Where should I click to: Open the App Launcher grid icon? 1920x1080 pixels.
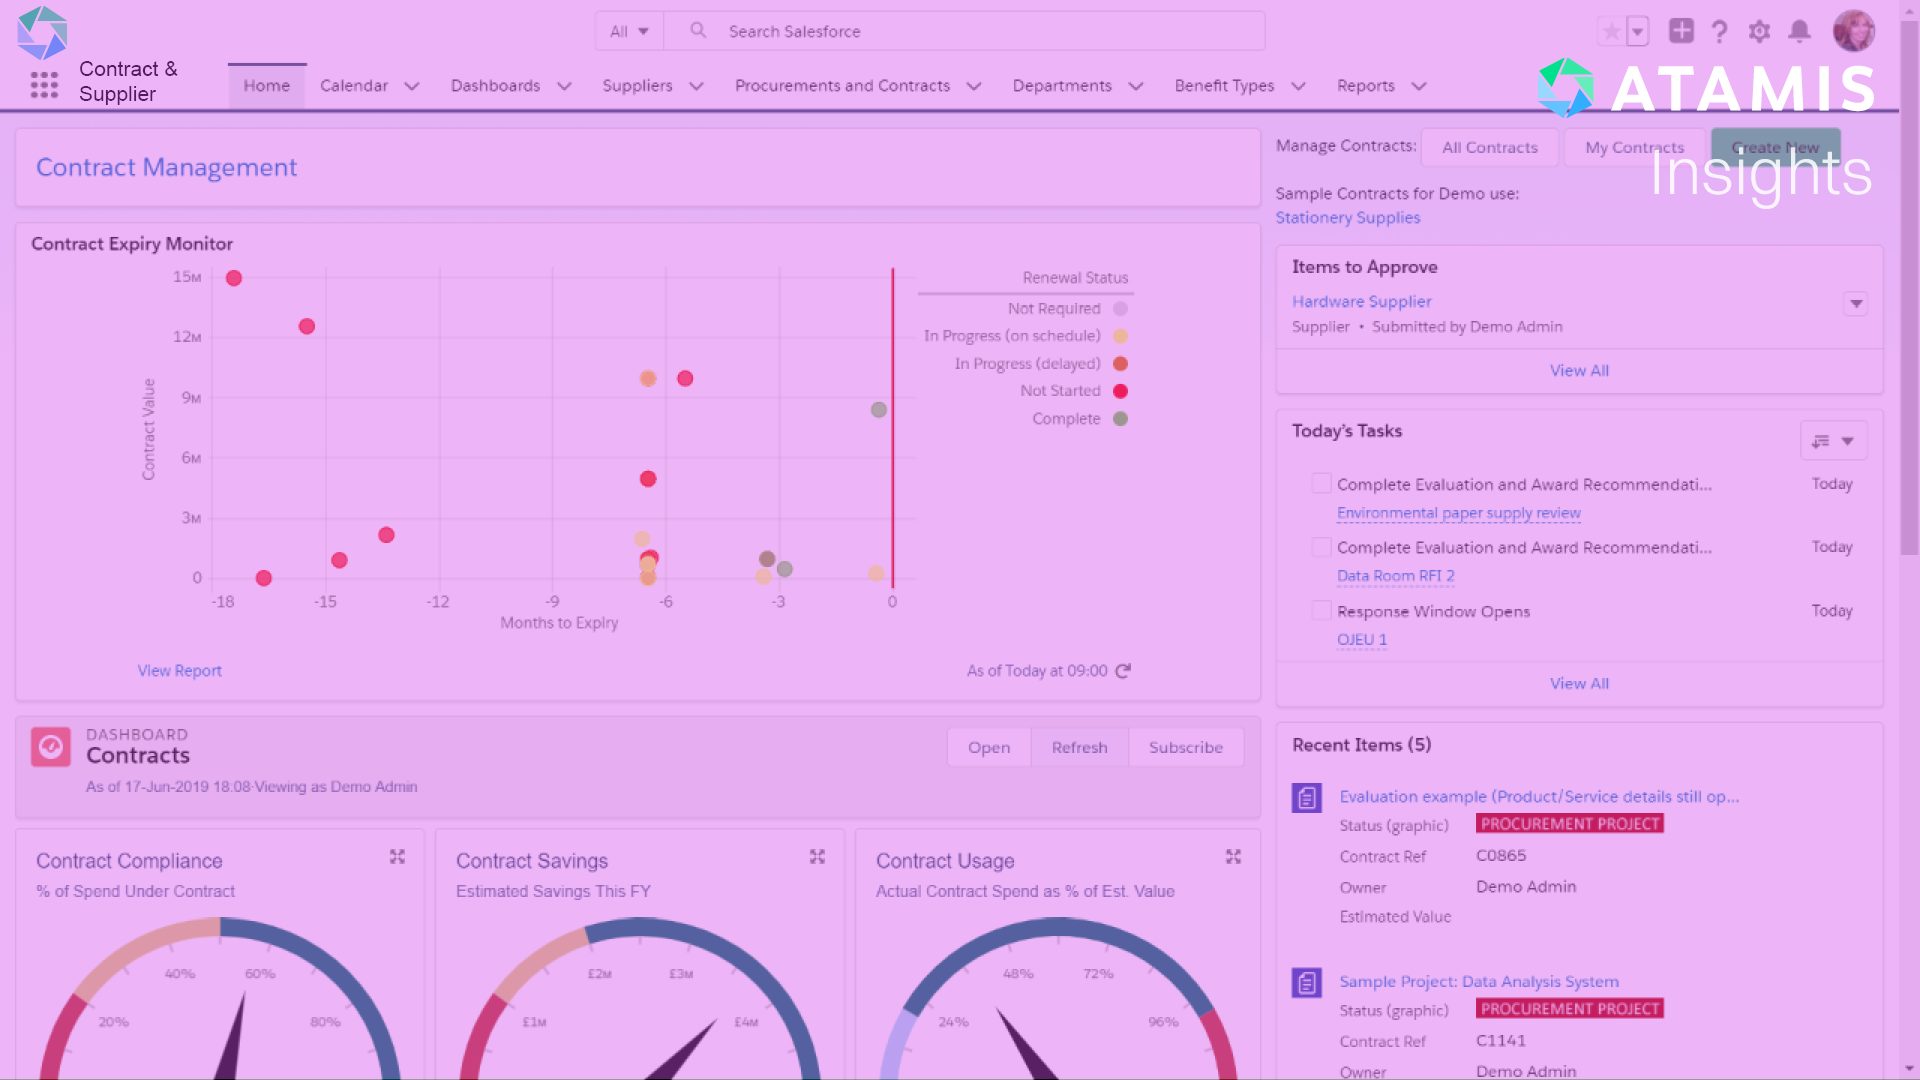click(x=44, y=85)
